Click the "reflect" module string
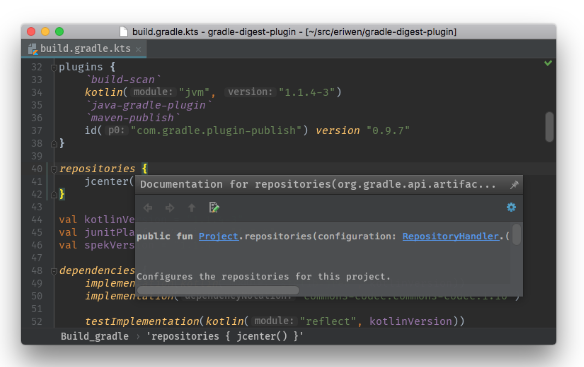Viewport: 584px width, 367px height. pos(328,321)
